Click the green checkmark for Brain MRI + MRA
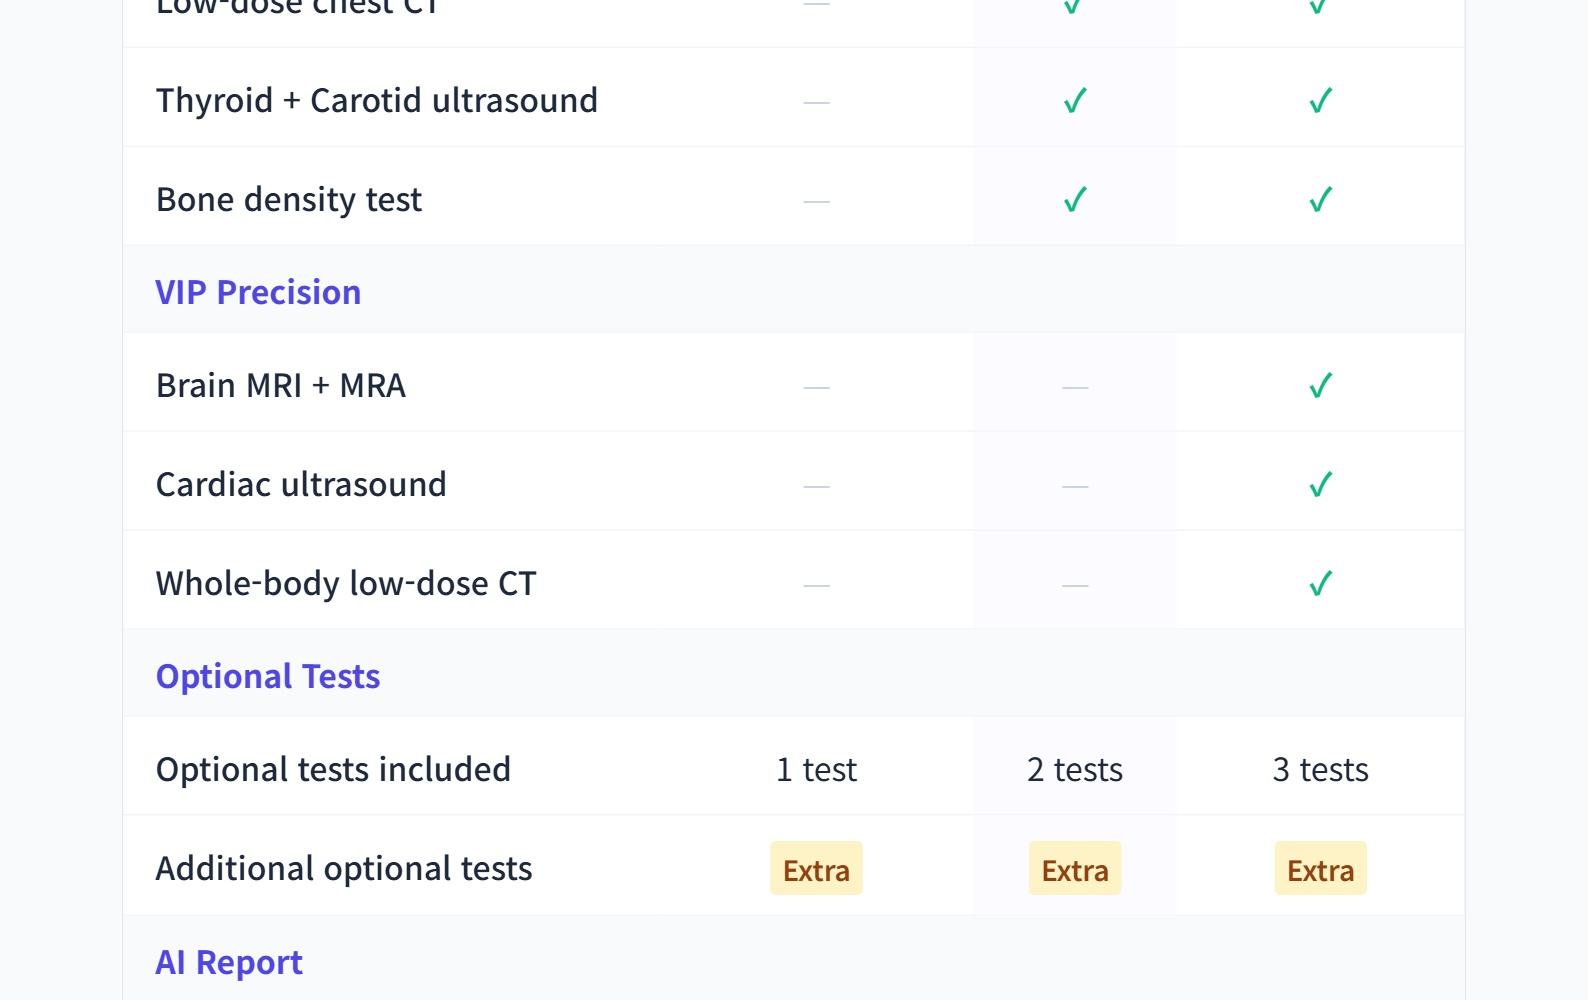Screen dimensions: 1588x1000 [1320, 386]
